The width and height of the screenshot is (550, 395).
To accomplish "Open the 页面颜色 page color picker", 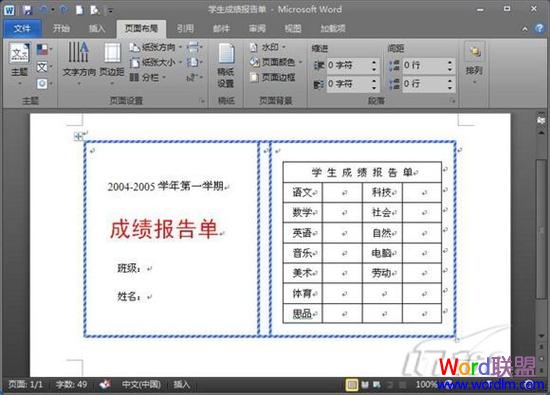I will click(x=276, y=62).
